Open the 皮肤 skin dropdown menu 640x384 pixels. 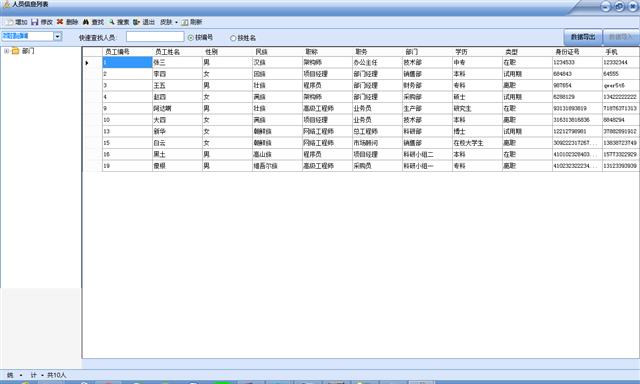(x=169, y=22)
